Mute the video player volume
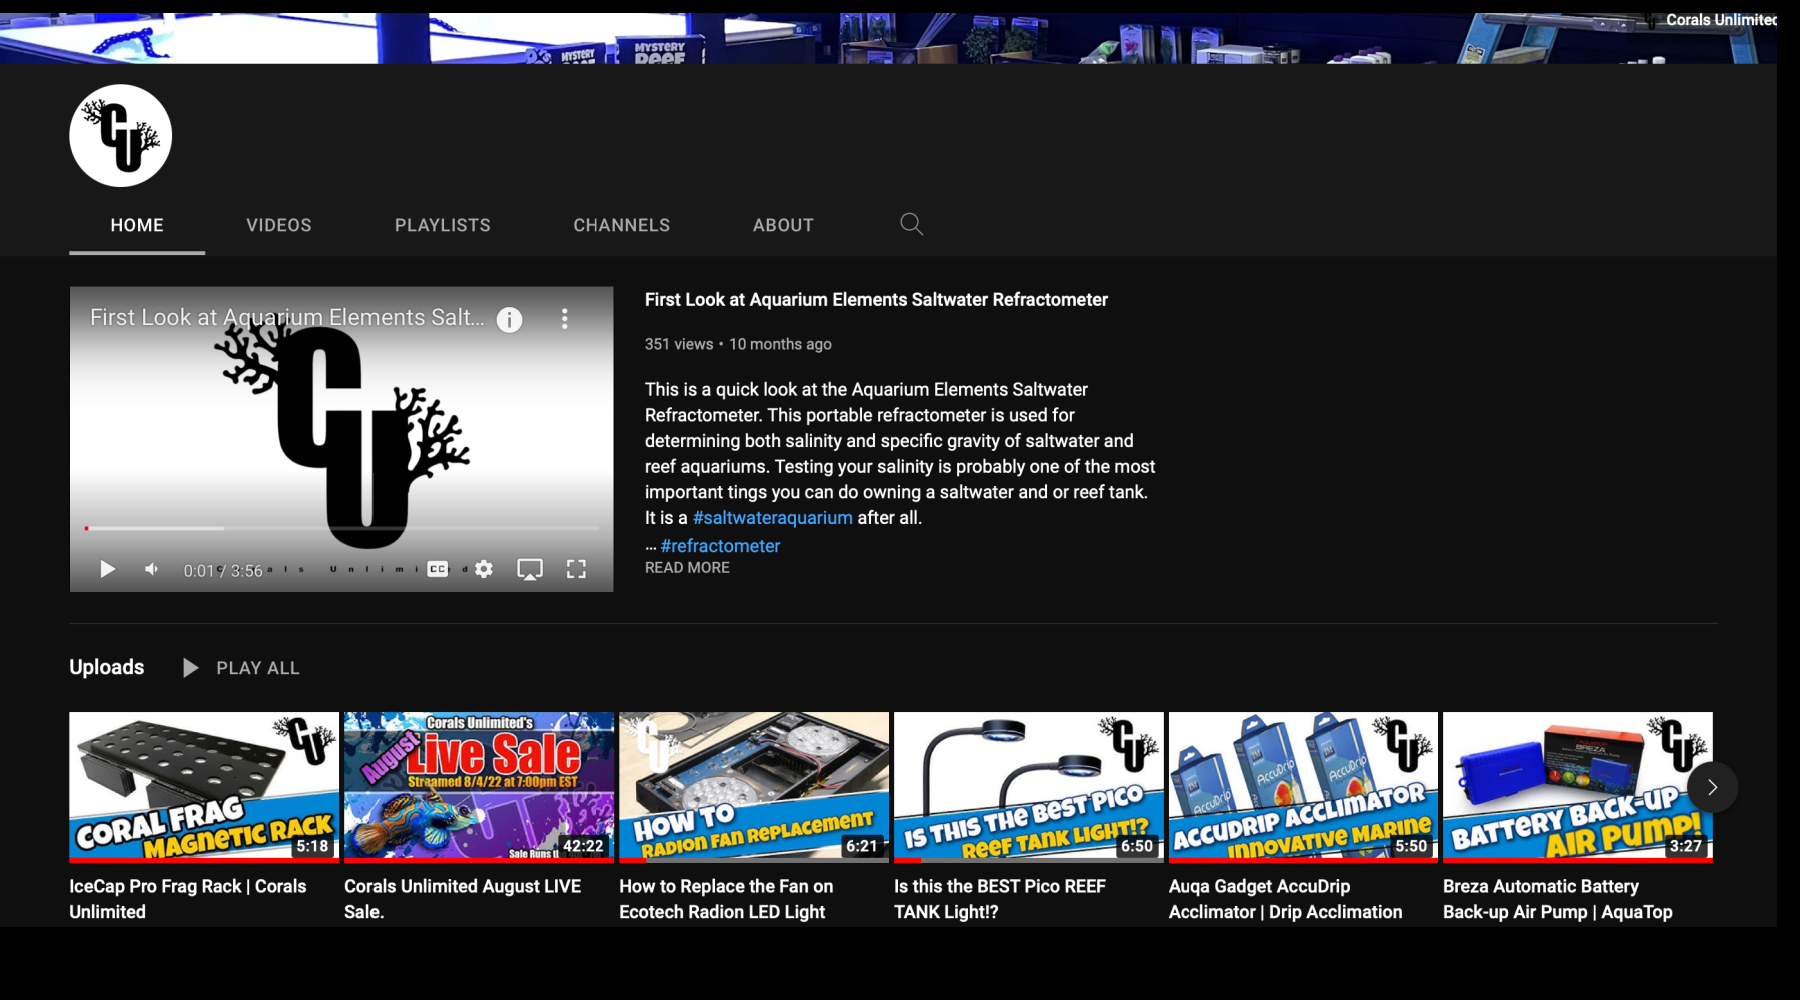This screenshot has height=1000, width=1800. coord(151,569)
